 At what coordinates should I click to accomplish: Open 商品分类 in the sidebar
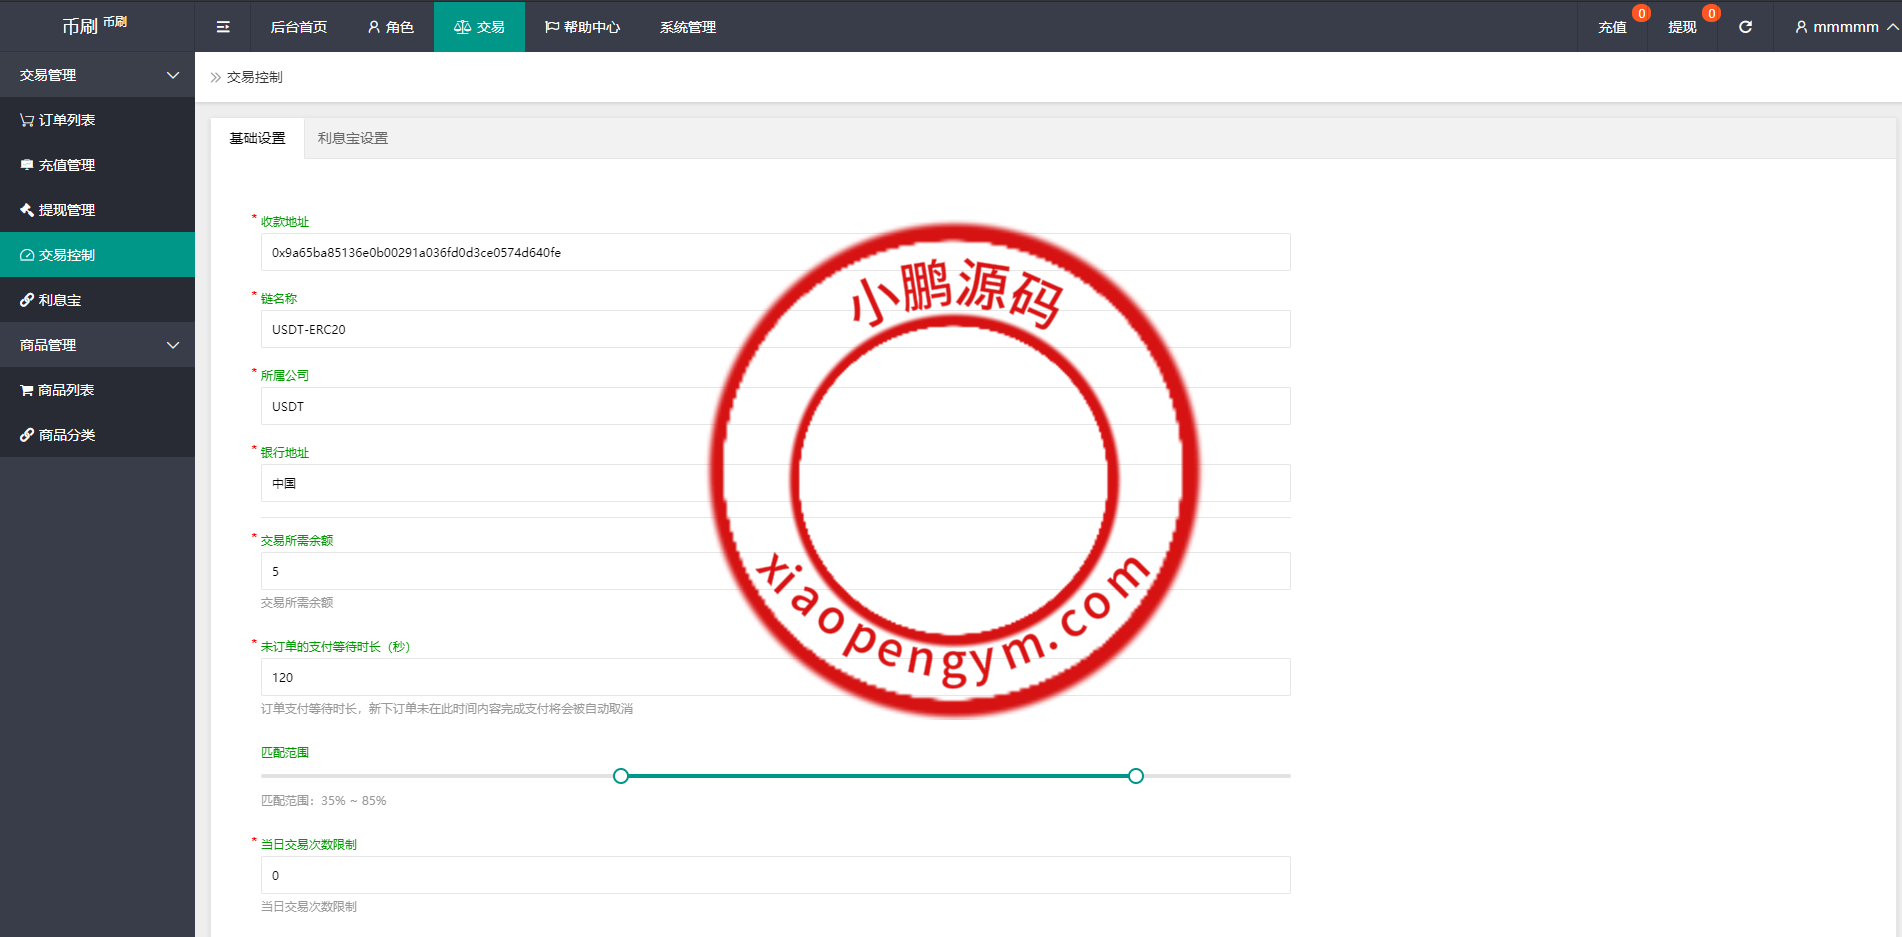click(x=58, y=435)
